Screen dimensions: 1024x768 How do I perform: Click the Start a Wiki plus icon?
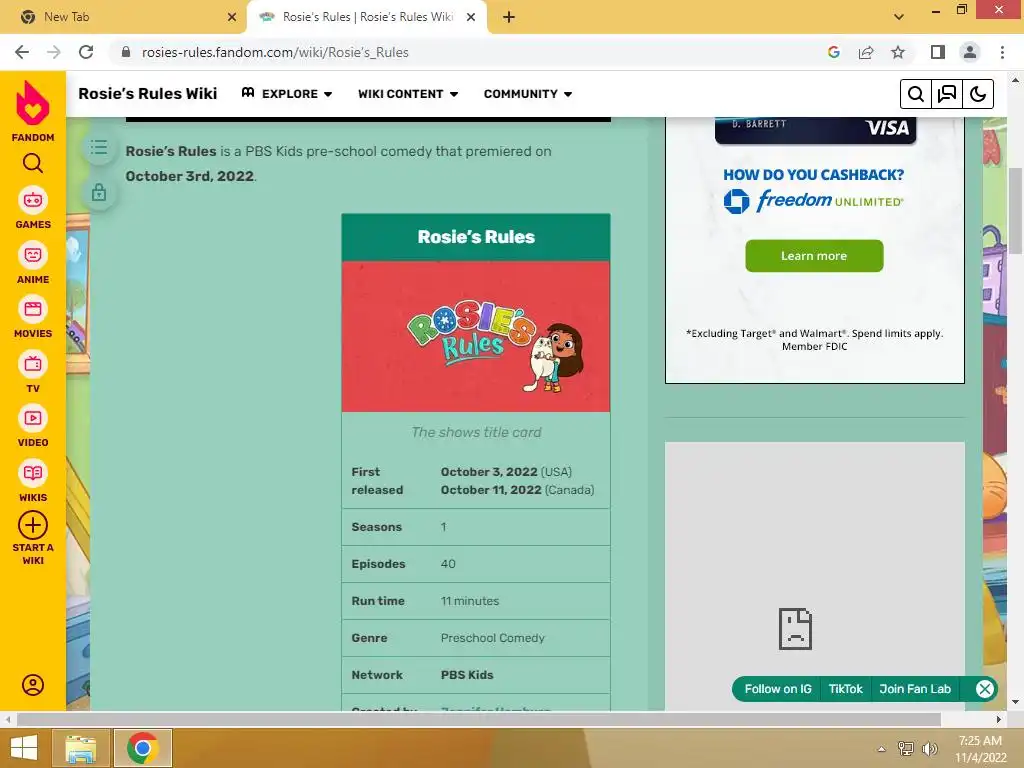coord(33,525)
